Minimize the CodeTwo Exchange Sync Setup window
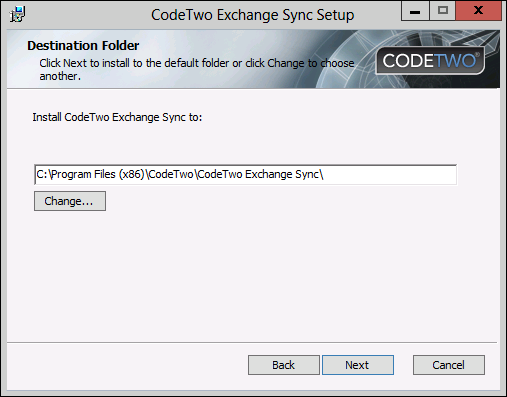The image size is (507, 397). 415,11
